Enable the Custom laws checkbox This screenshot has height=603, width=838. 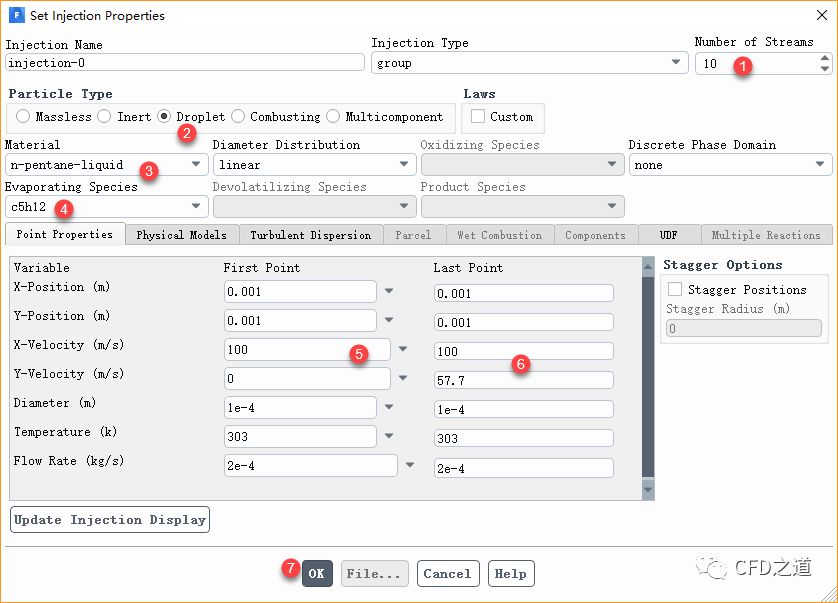point(478,117)
